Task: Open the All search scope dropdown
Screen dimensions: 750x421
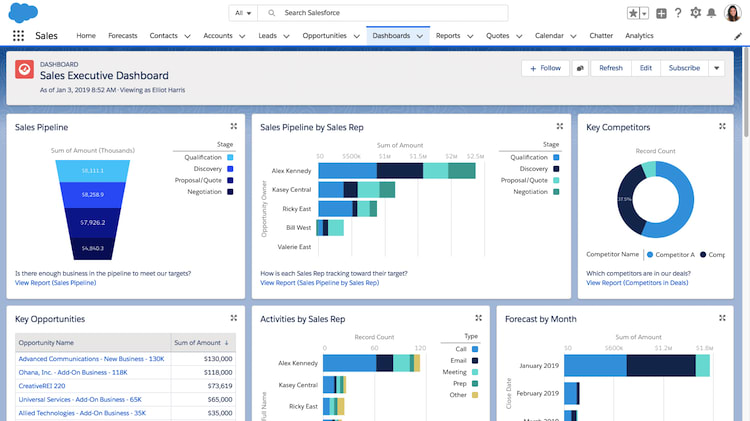Action: coord(243,13)
